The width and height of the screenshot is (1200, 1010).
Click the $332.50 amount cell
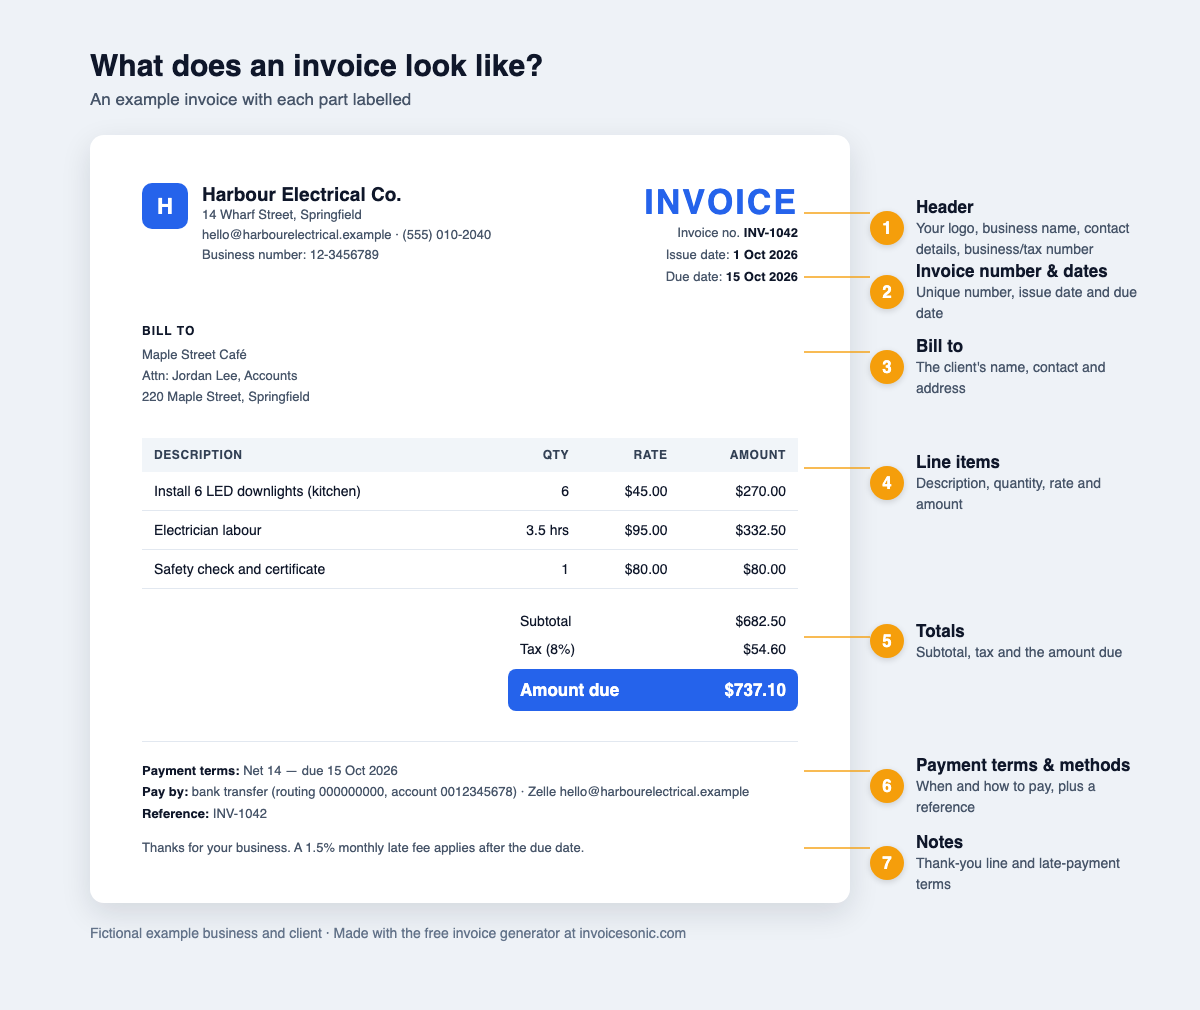click(760, 530)
